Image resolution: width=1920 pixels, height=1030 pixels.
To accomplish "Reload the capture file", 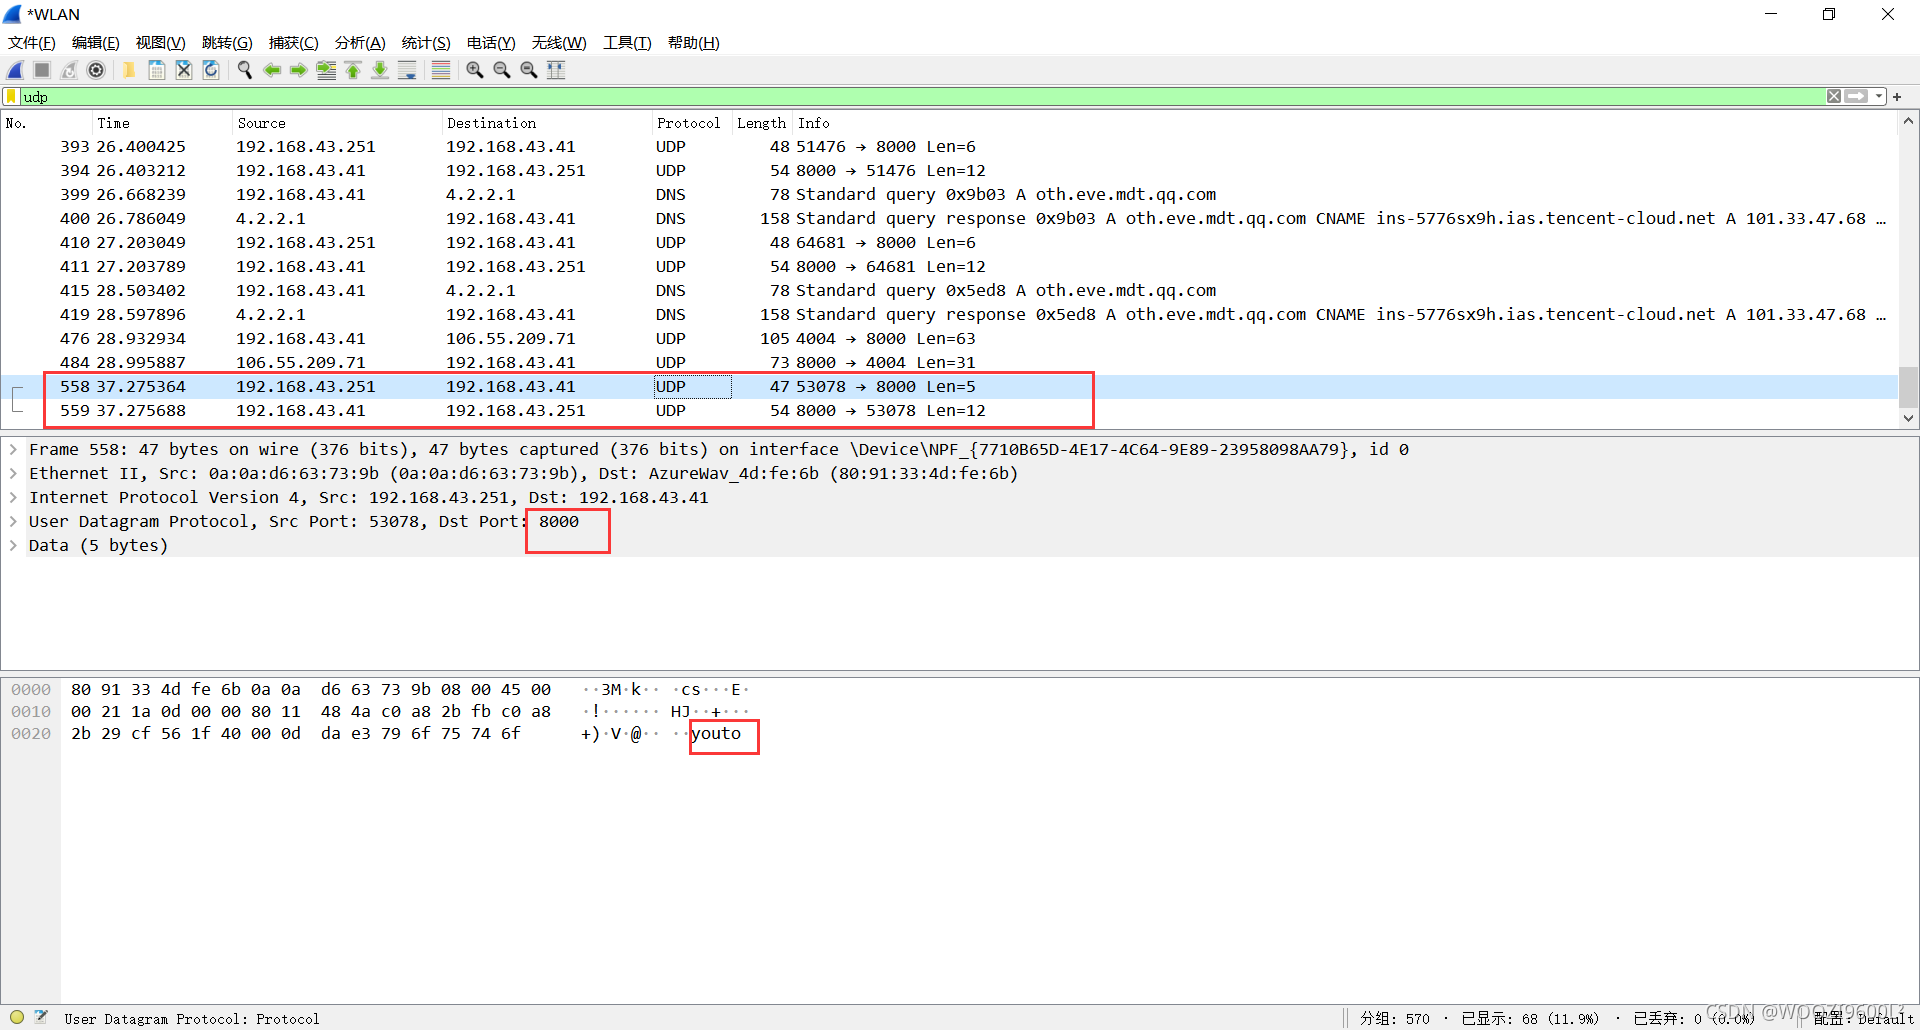I will click(x=211, y=70).
